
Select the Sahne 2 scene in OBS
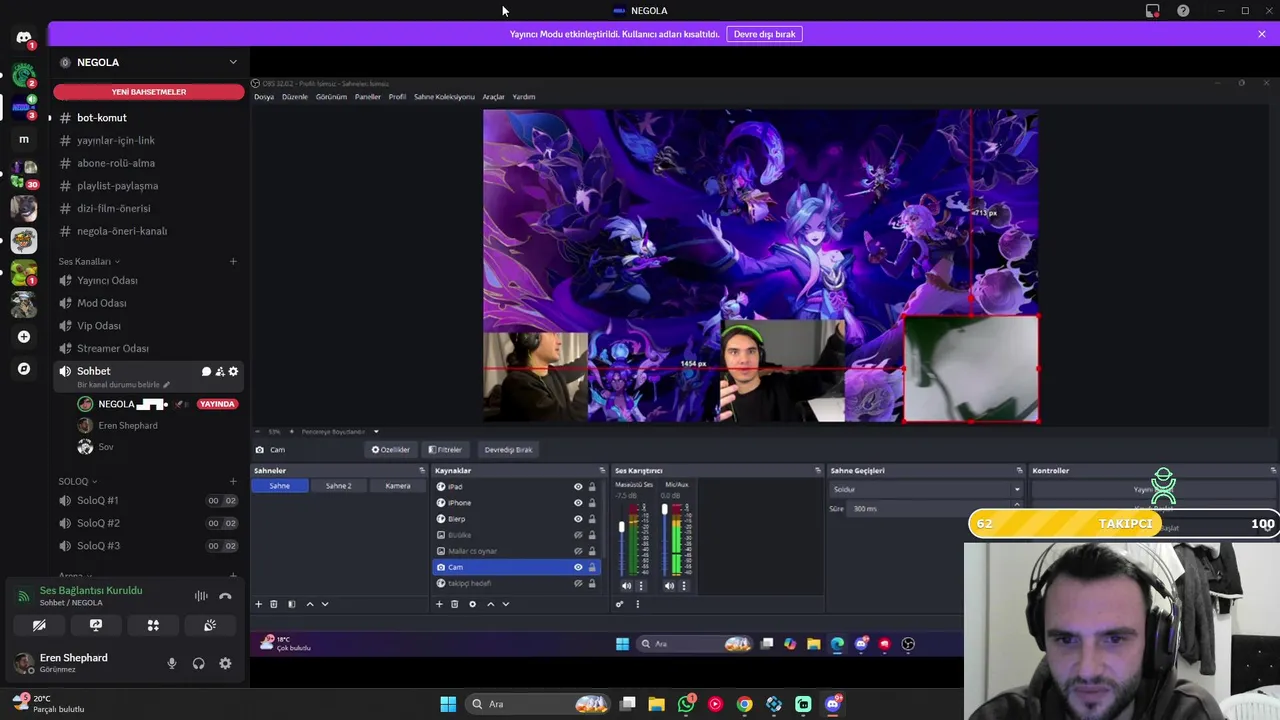338,486
